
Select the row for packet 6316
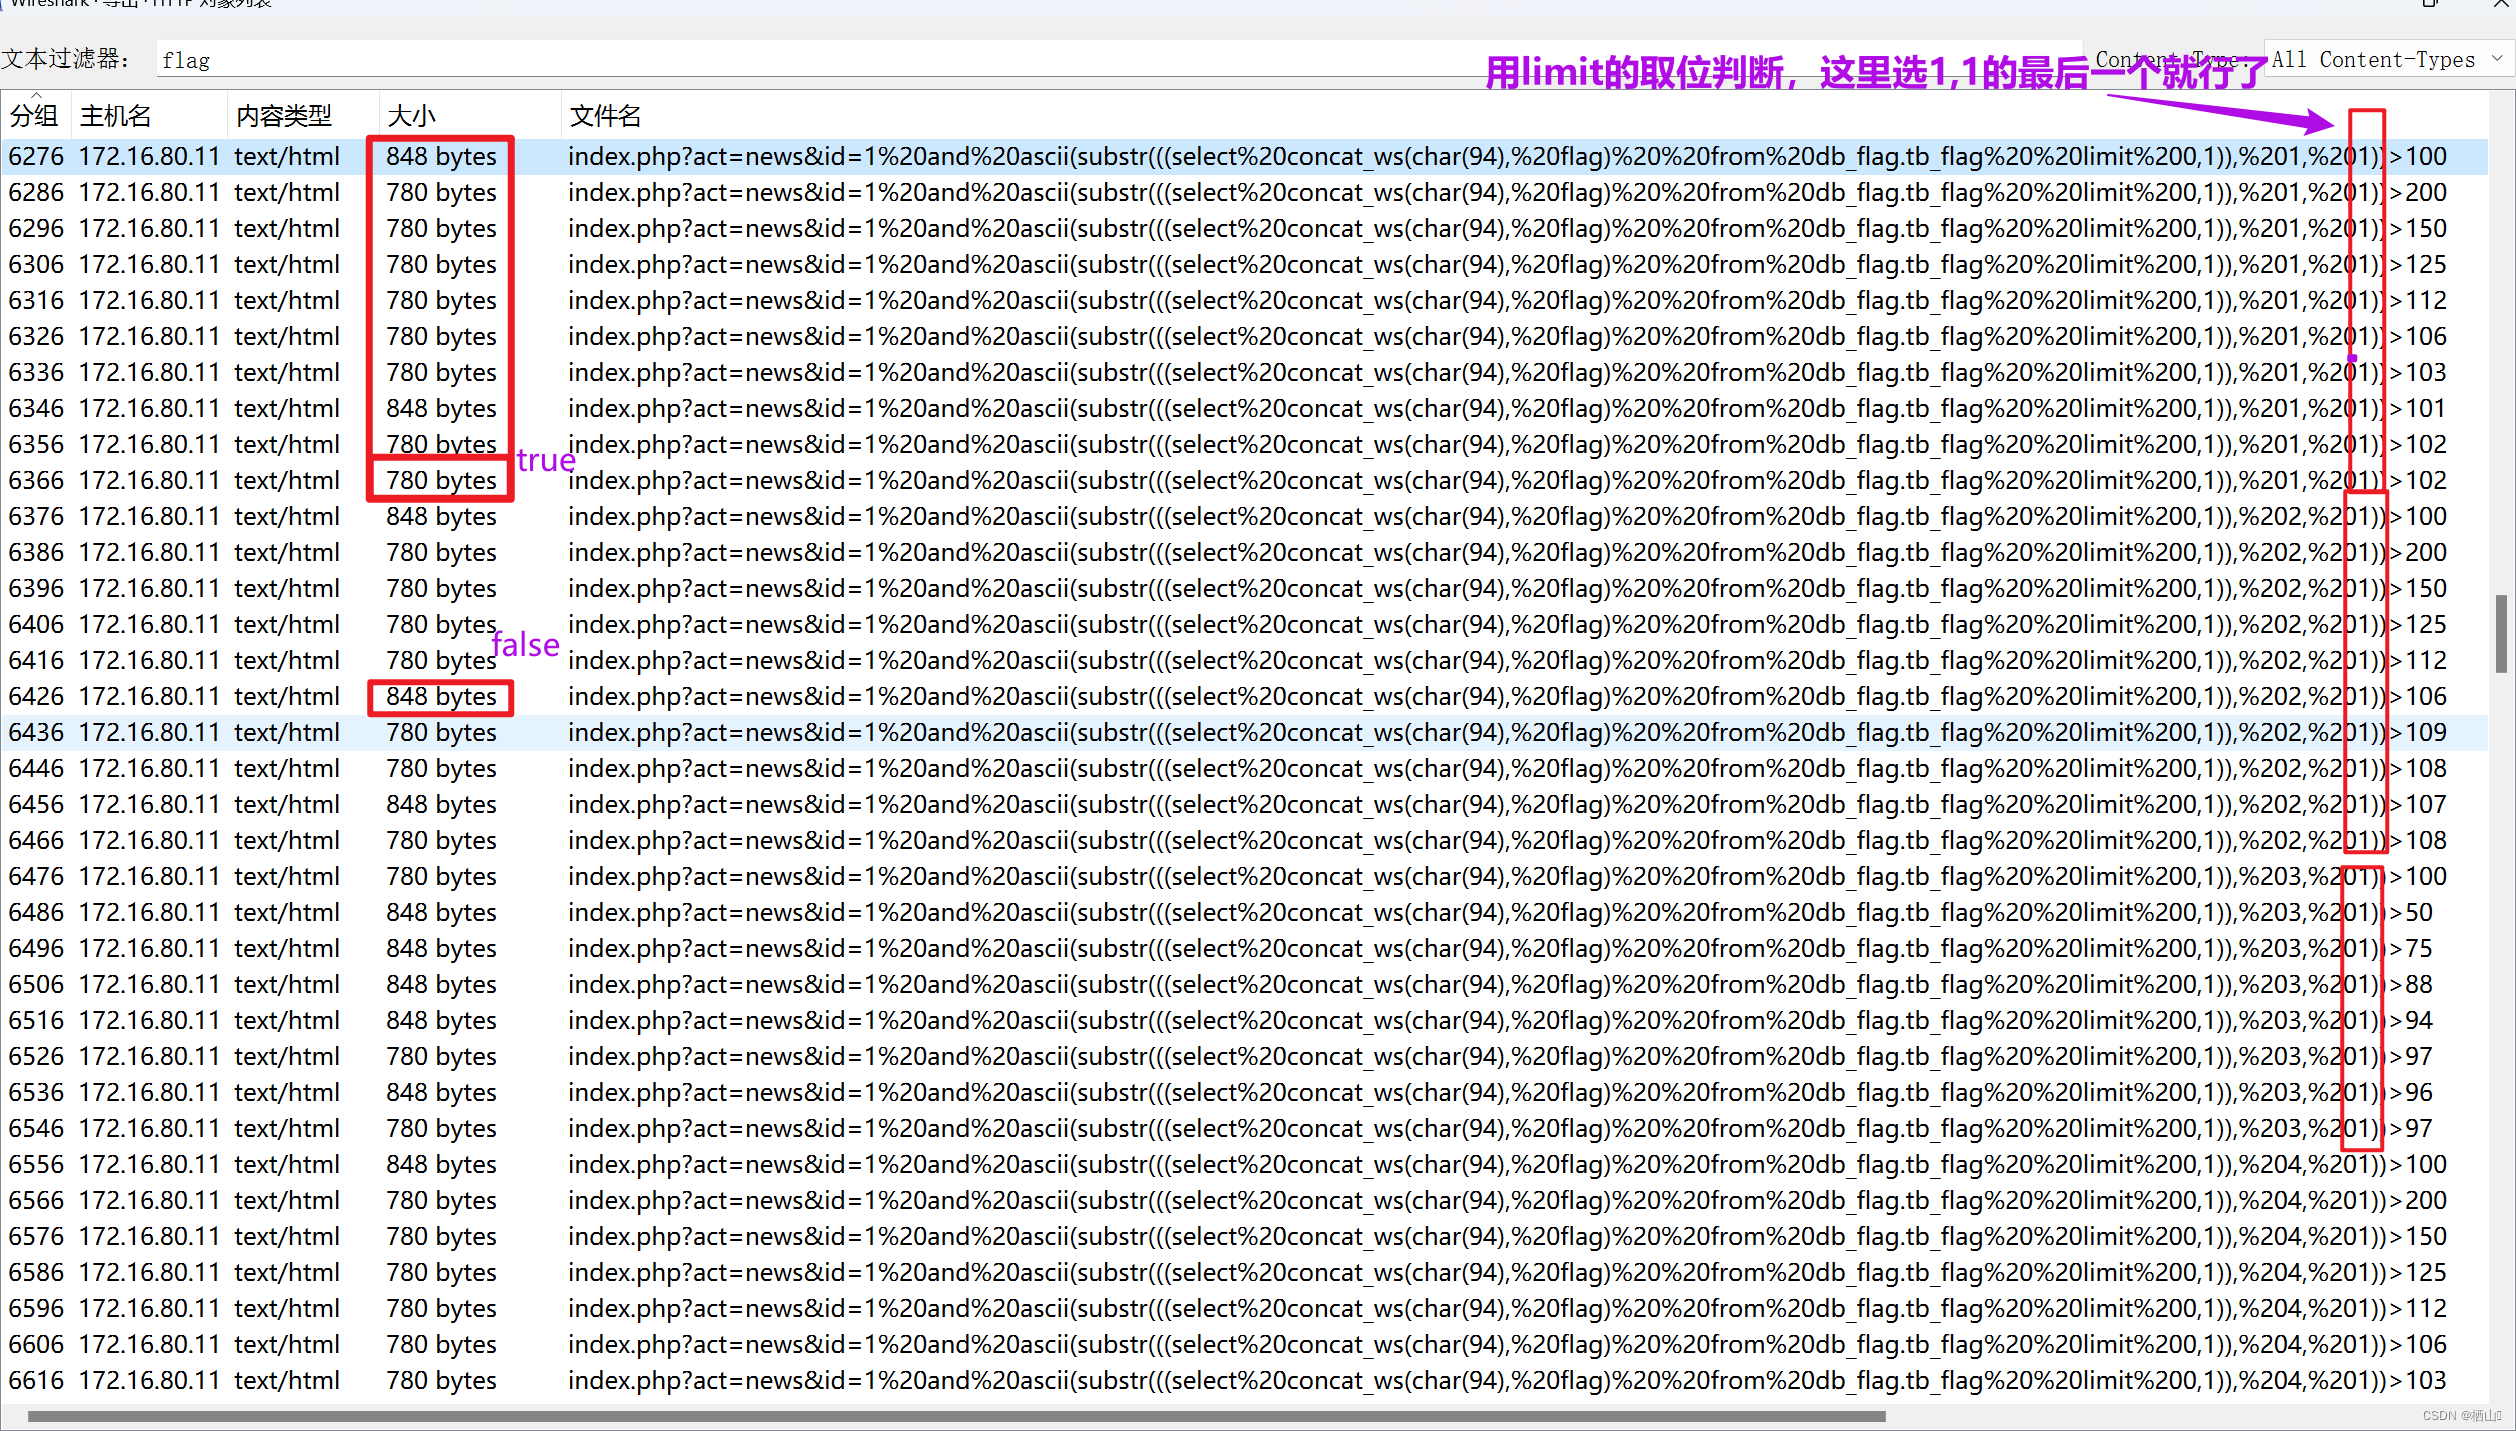[x=1244, y=300]
